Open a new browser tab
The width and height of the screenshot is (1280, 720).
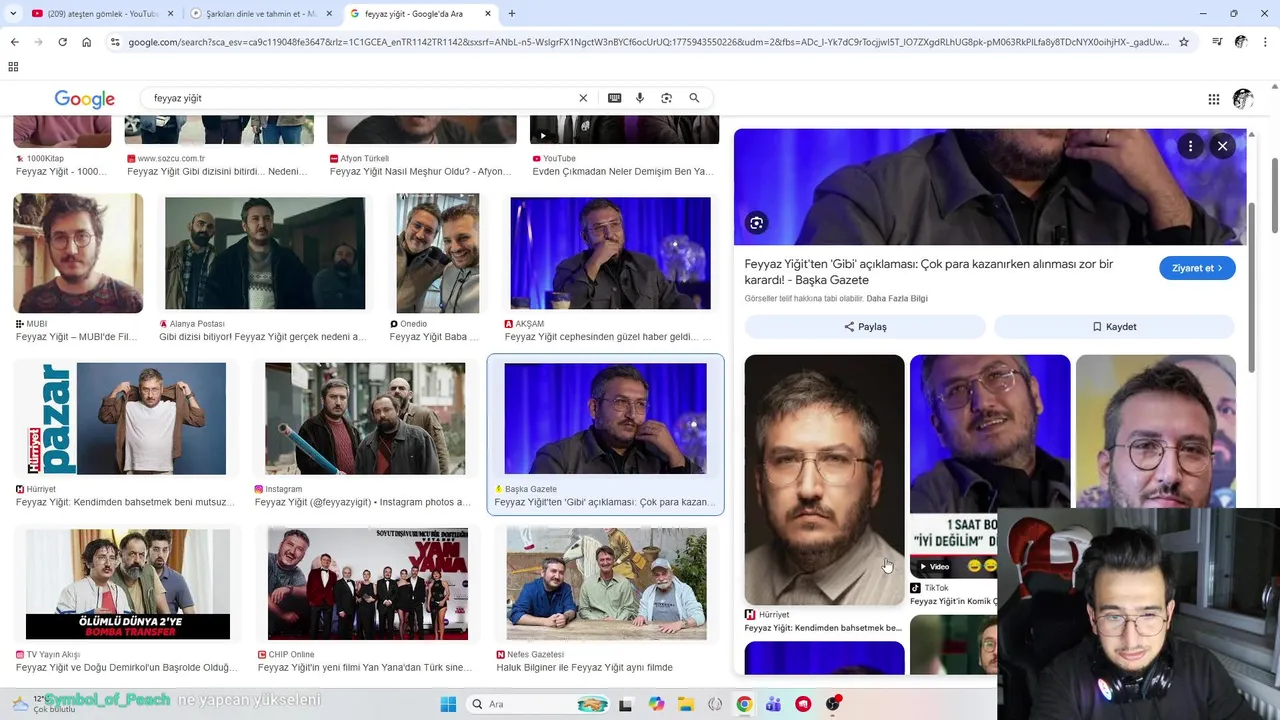(512, 14)
